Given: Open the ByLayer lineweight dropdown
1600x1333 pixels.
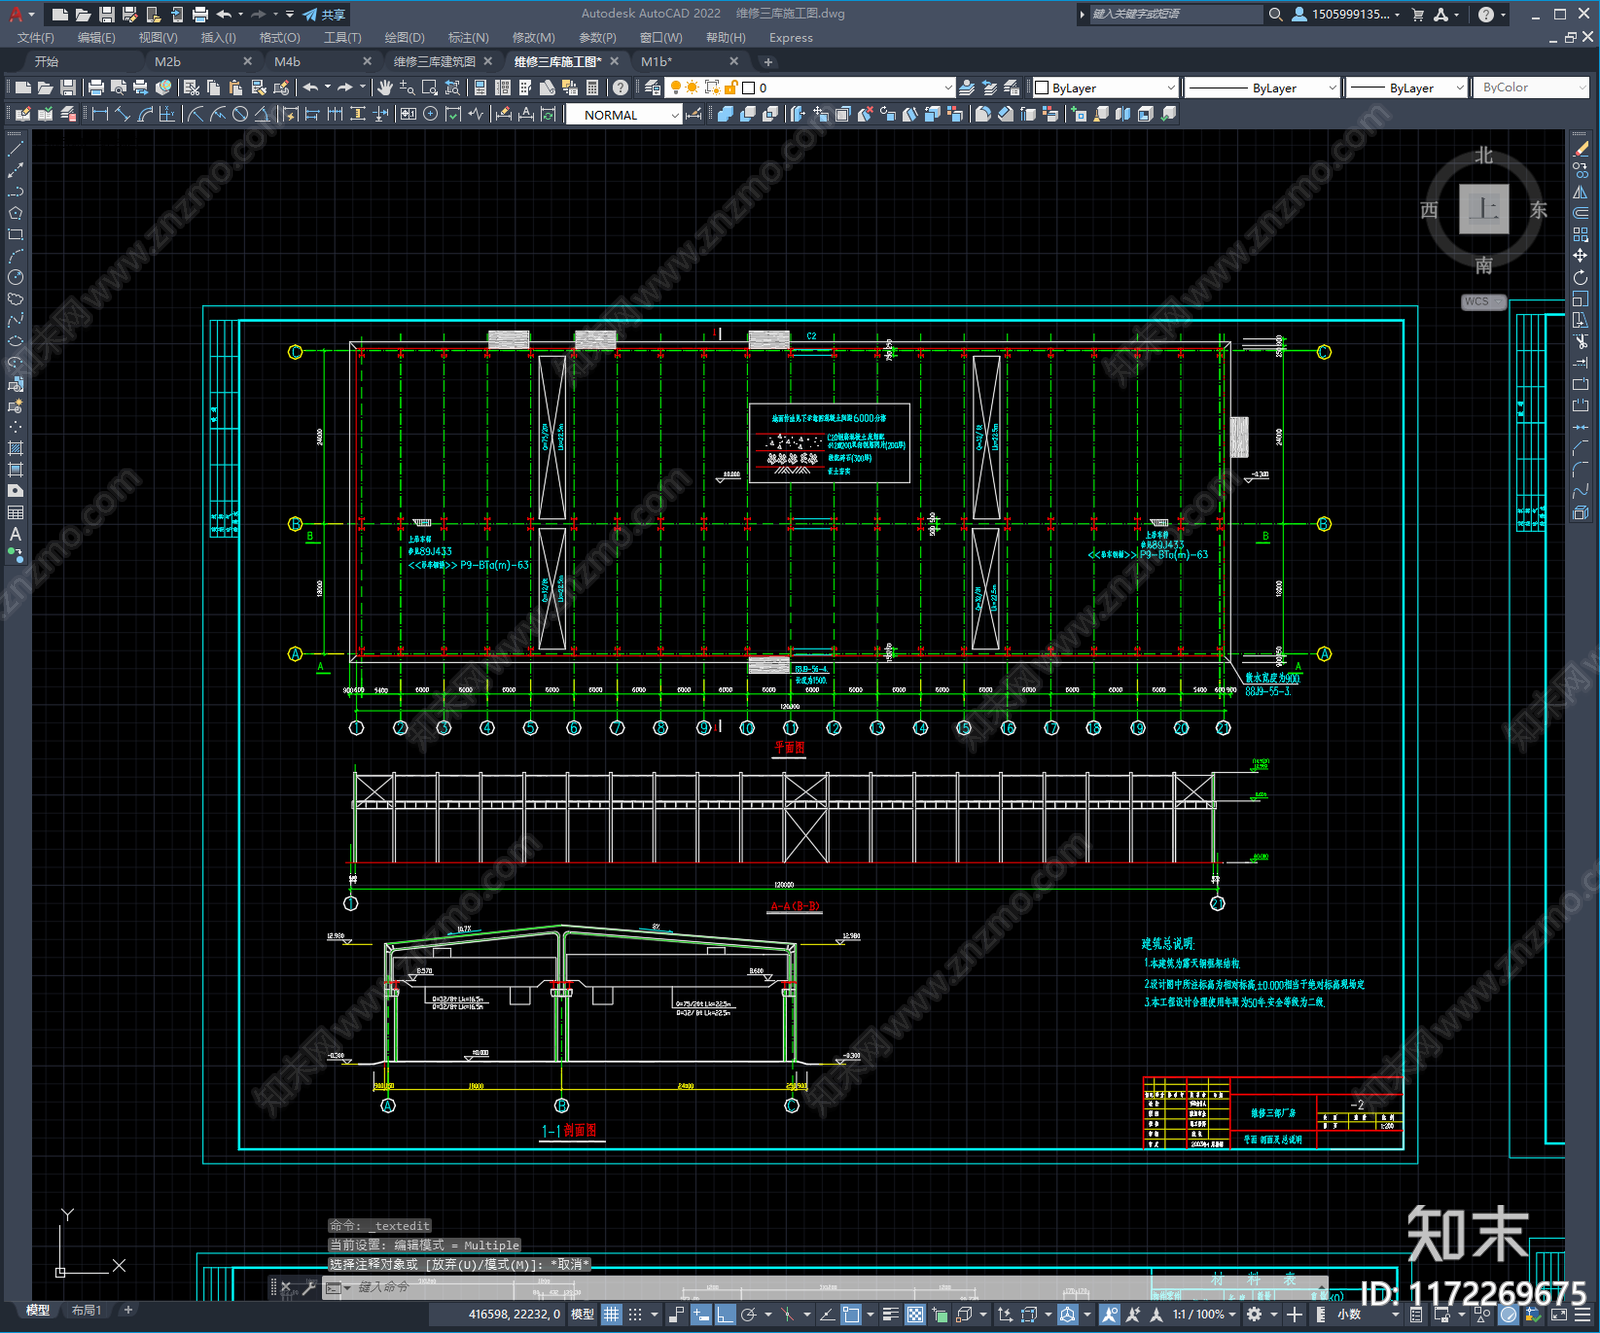Looking at the screenshot, I should click(1406, 88).
